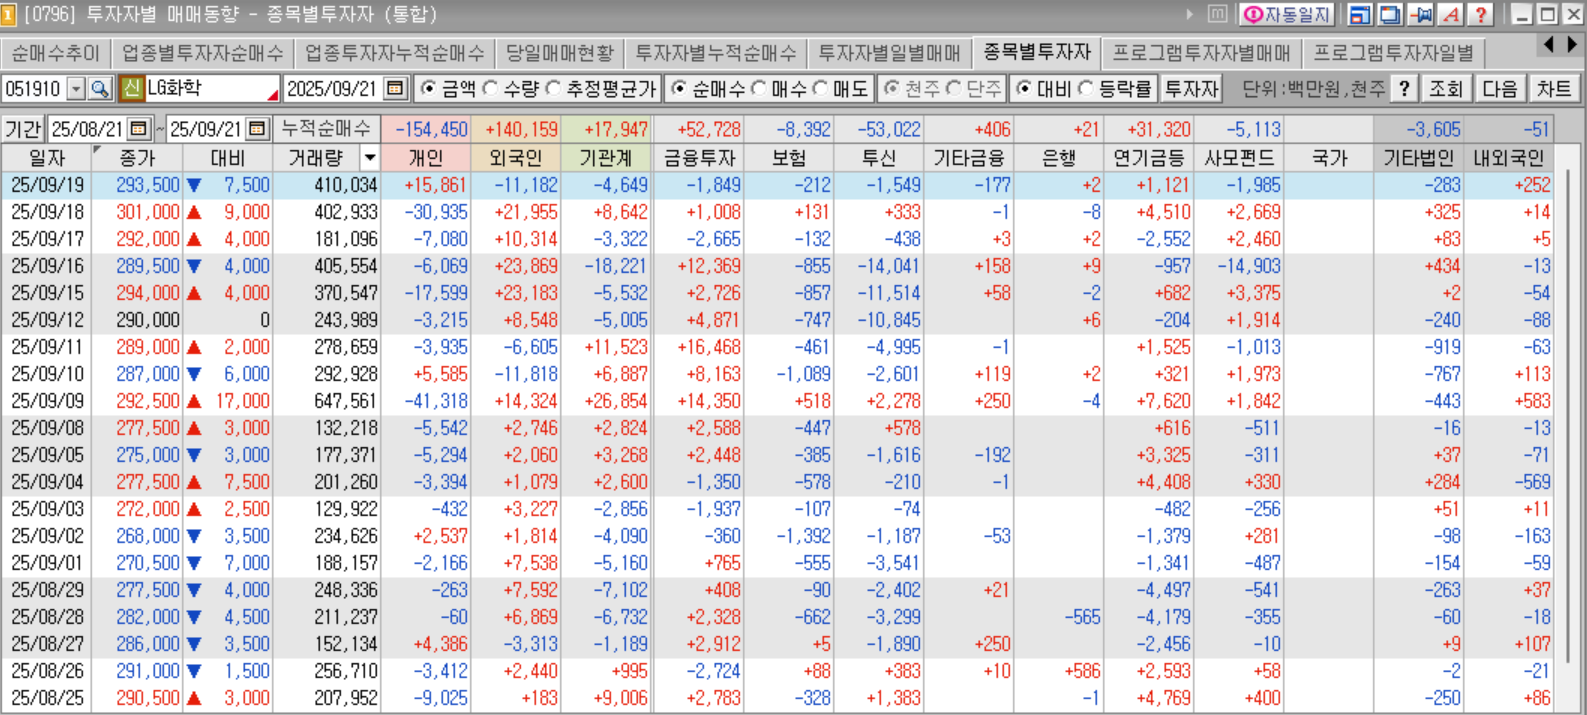Switch to the 당일매매현황 tab

click(x=559, y=53)
